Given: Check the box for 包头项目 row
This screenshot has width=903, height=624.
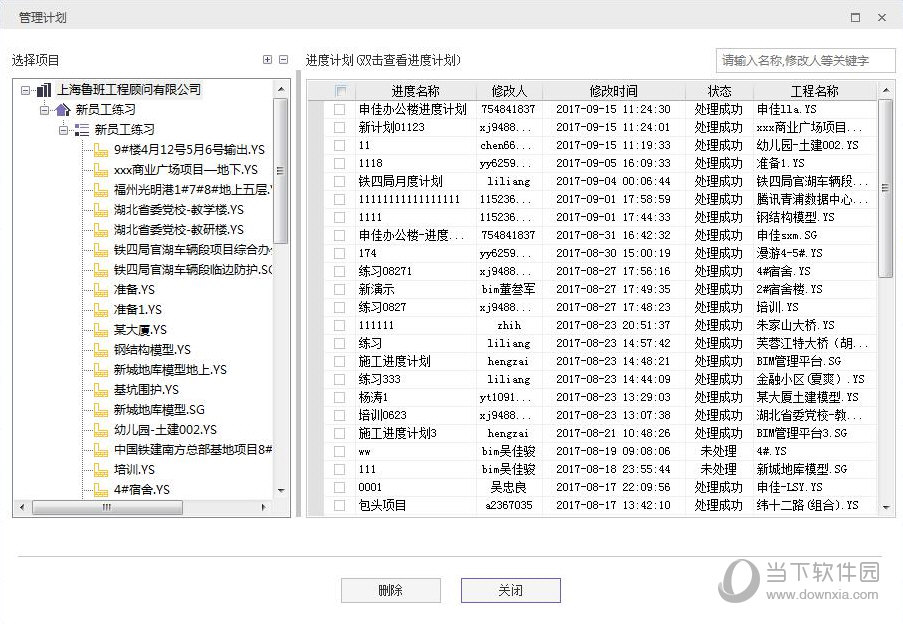Looking at the screenshot, I should coord(340,506).
